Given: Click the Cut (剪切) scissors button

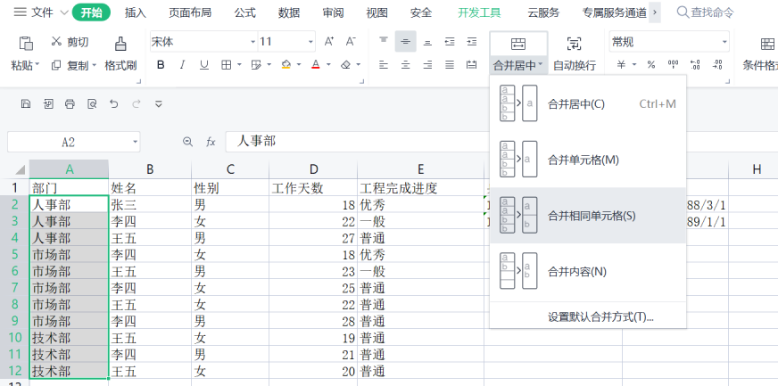Looking at the screenshot, I should (70, 42).
